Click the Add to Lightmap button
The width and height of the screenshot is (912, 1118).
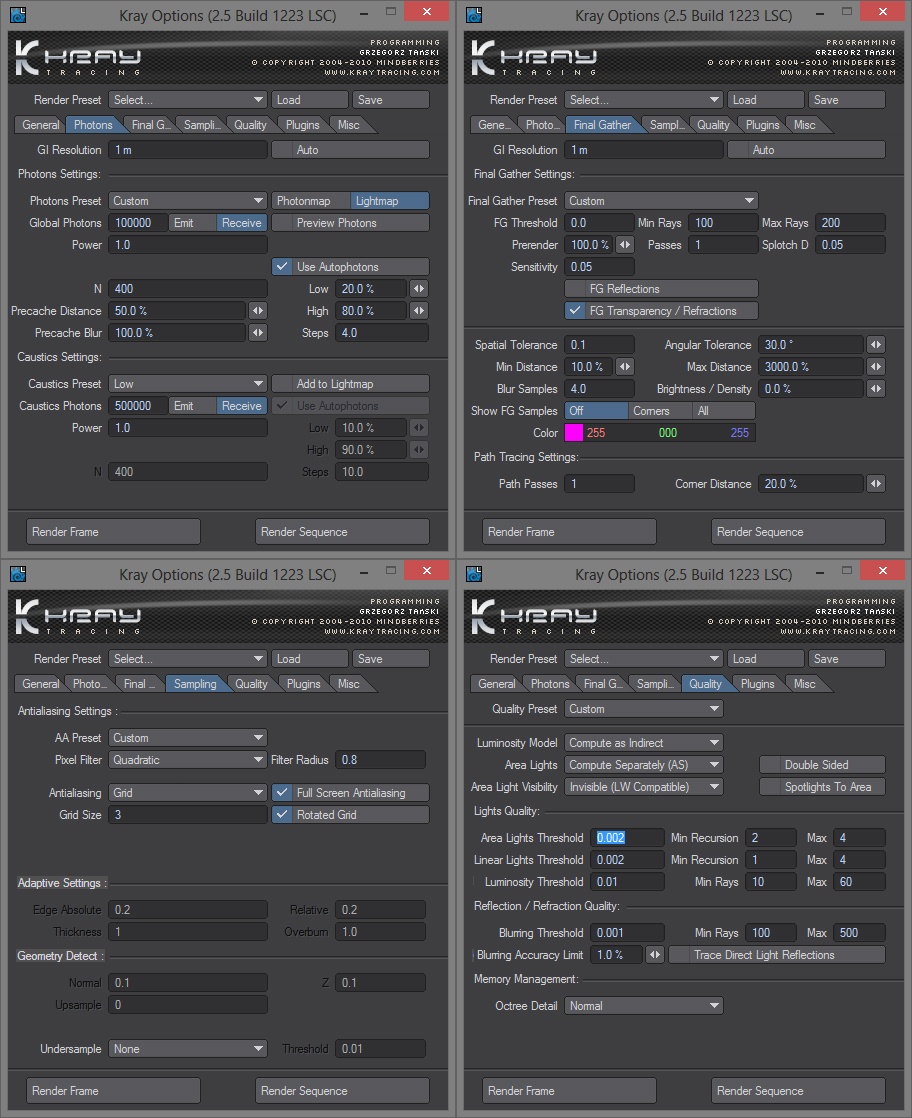click(x=350, y=384)
